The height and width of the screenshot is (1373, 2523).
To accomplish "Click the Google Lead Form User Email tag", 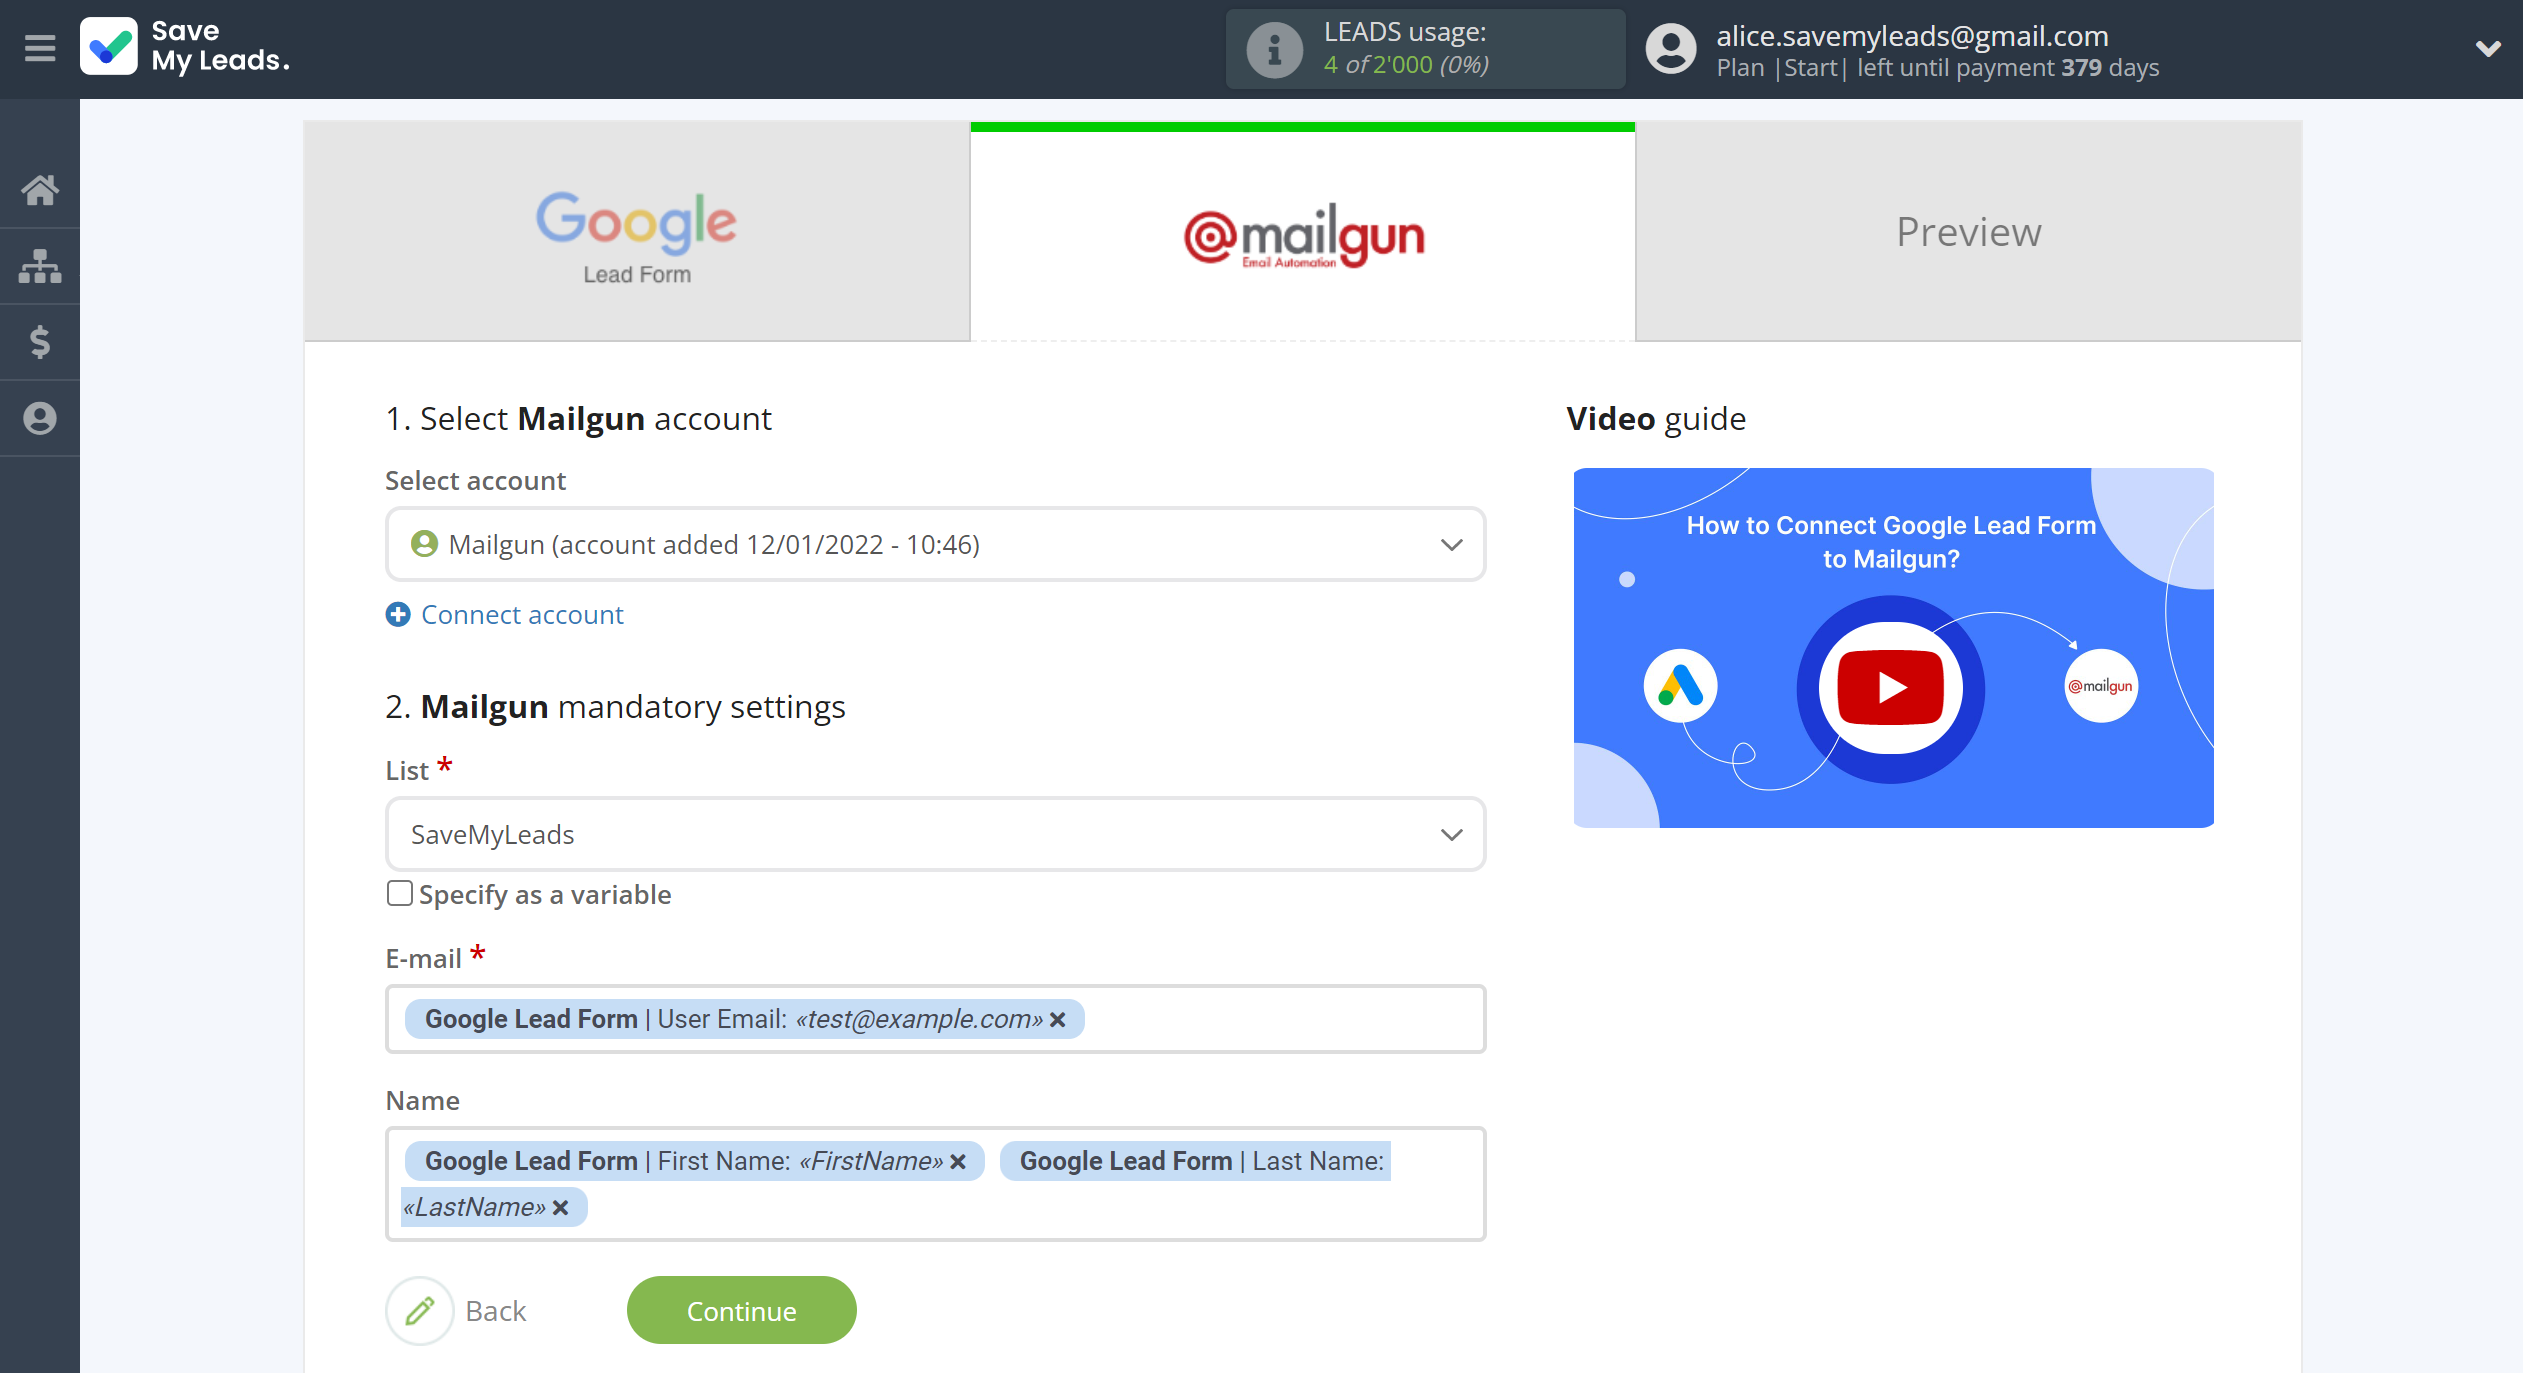I will 744,1019.
